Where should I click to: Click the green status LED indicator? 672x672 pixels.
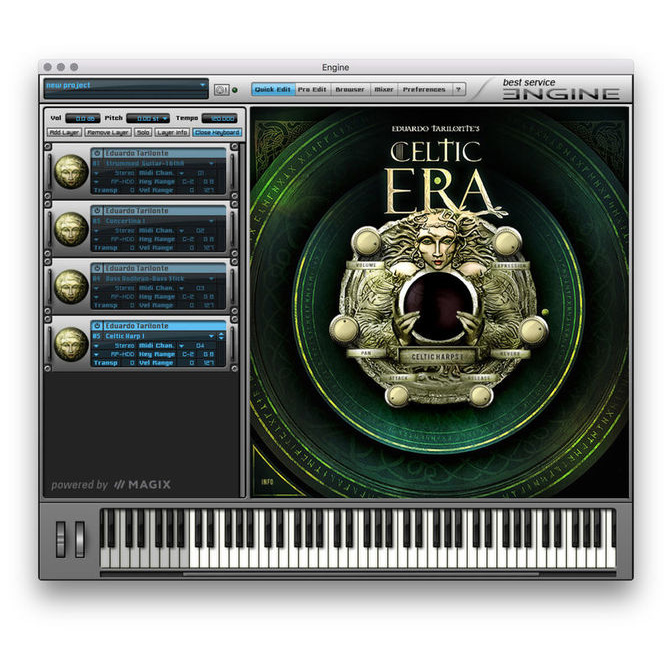click(235, 90)
